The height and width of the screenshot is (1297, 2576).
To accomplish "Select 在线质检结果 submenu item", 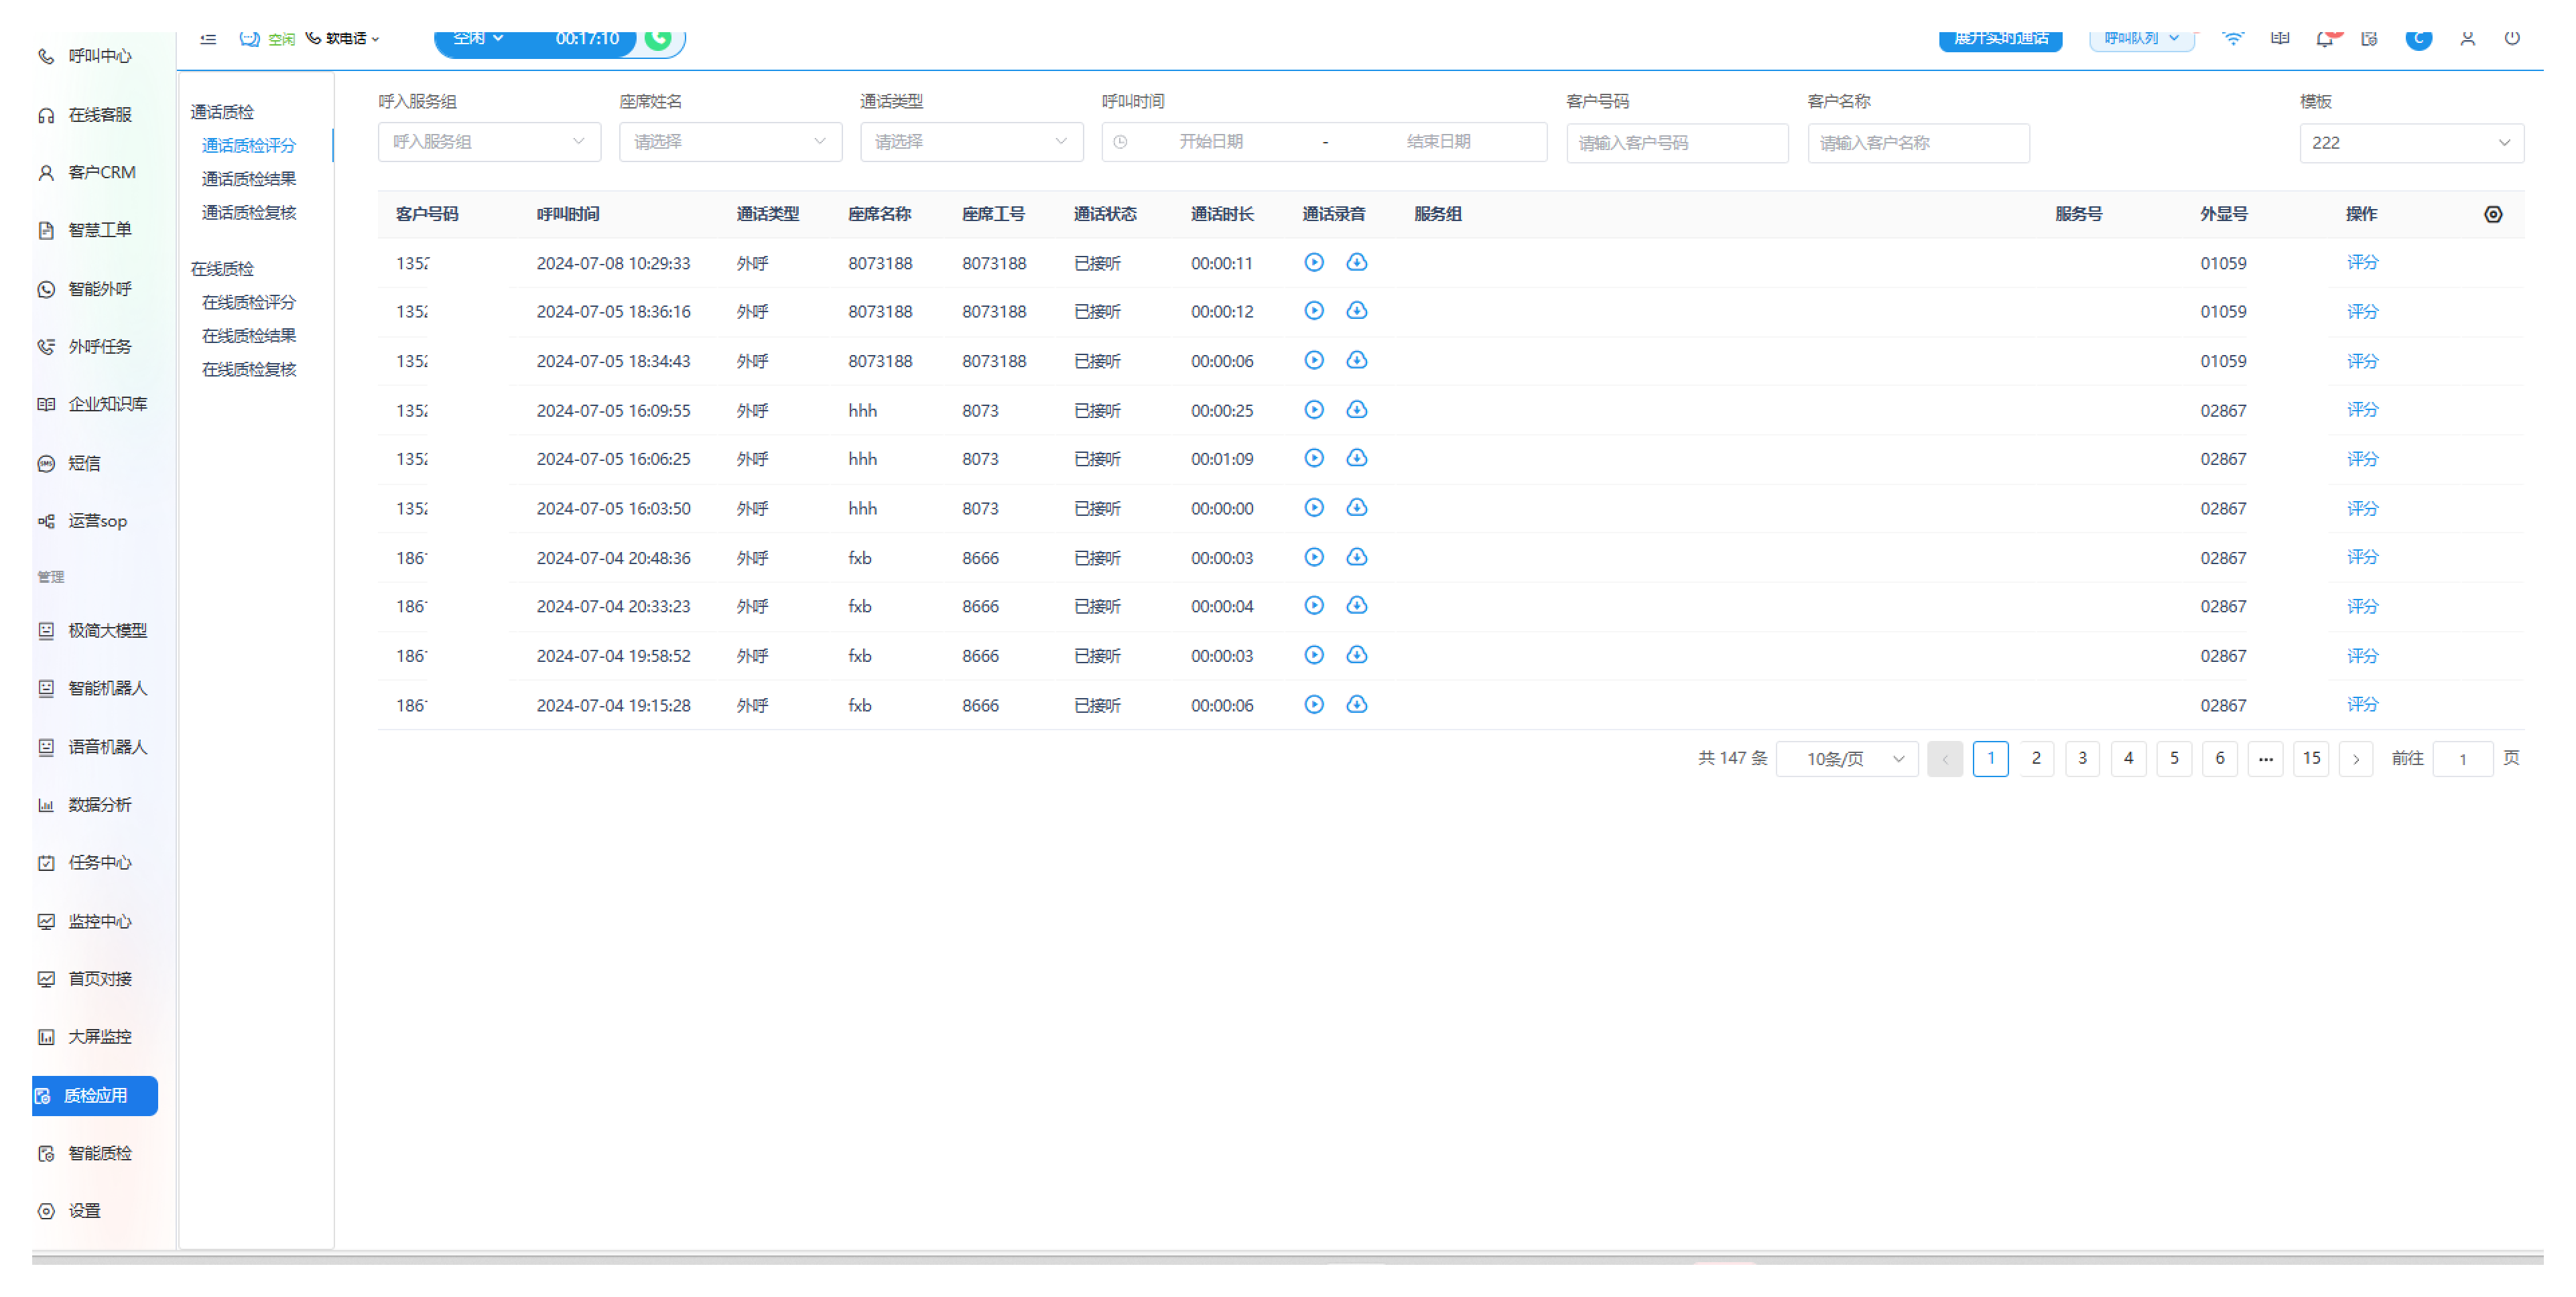I will point(249,336).
